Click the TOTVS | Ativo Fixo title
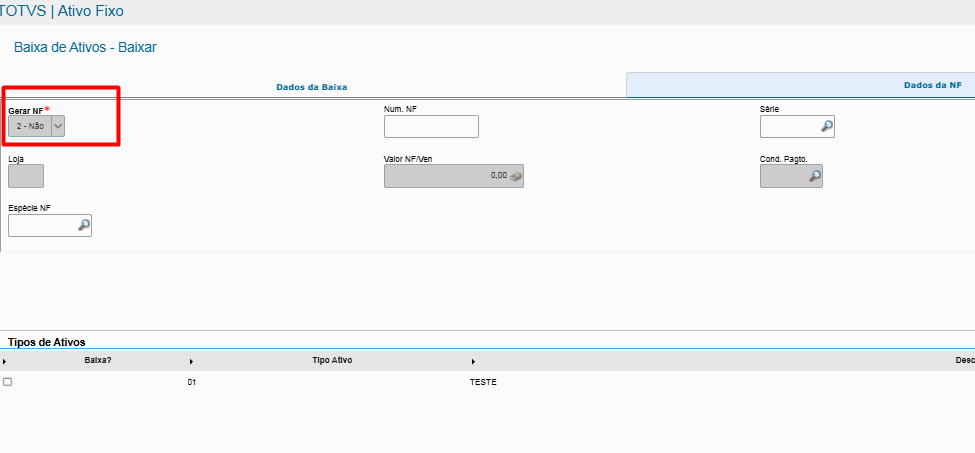The image size is (975, 453). [62, 11]
